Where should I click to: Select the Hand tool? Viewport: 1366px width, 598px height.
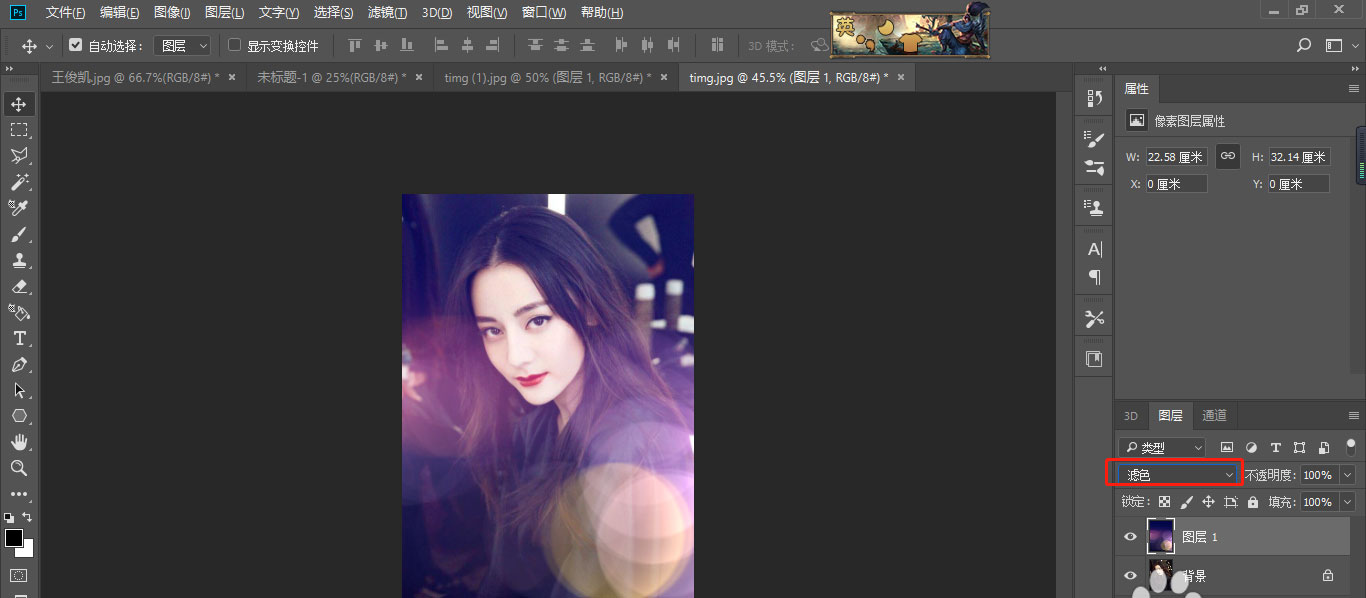click(19, 442)
